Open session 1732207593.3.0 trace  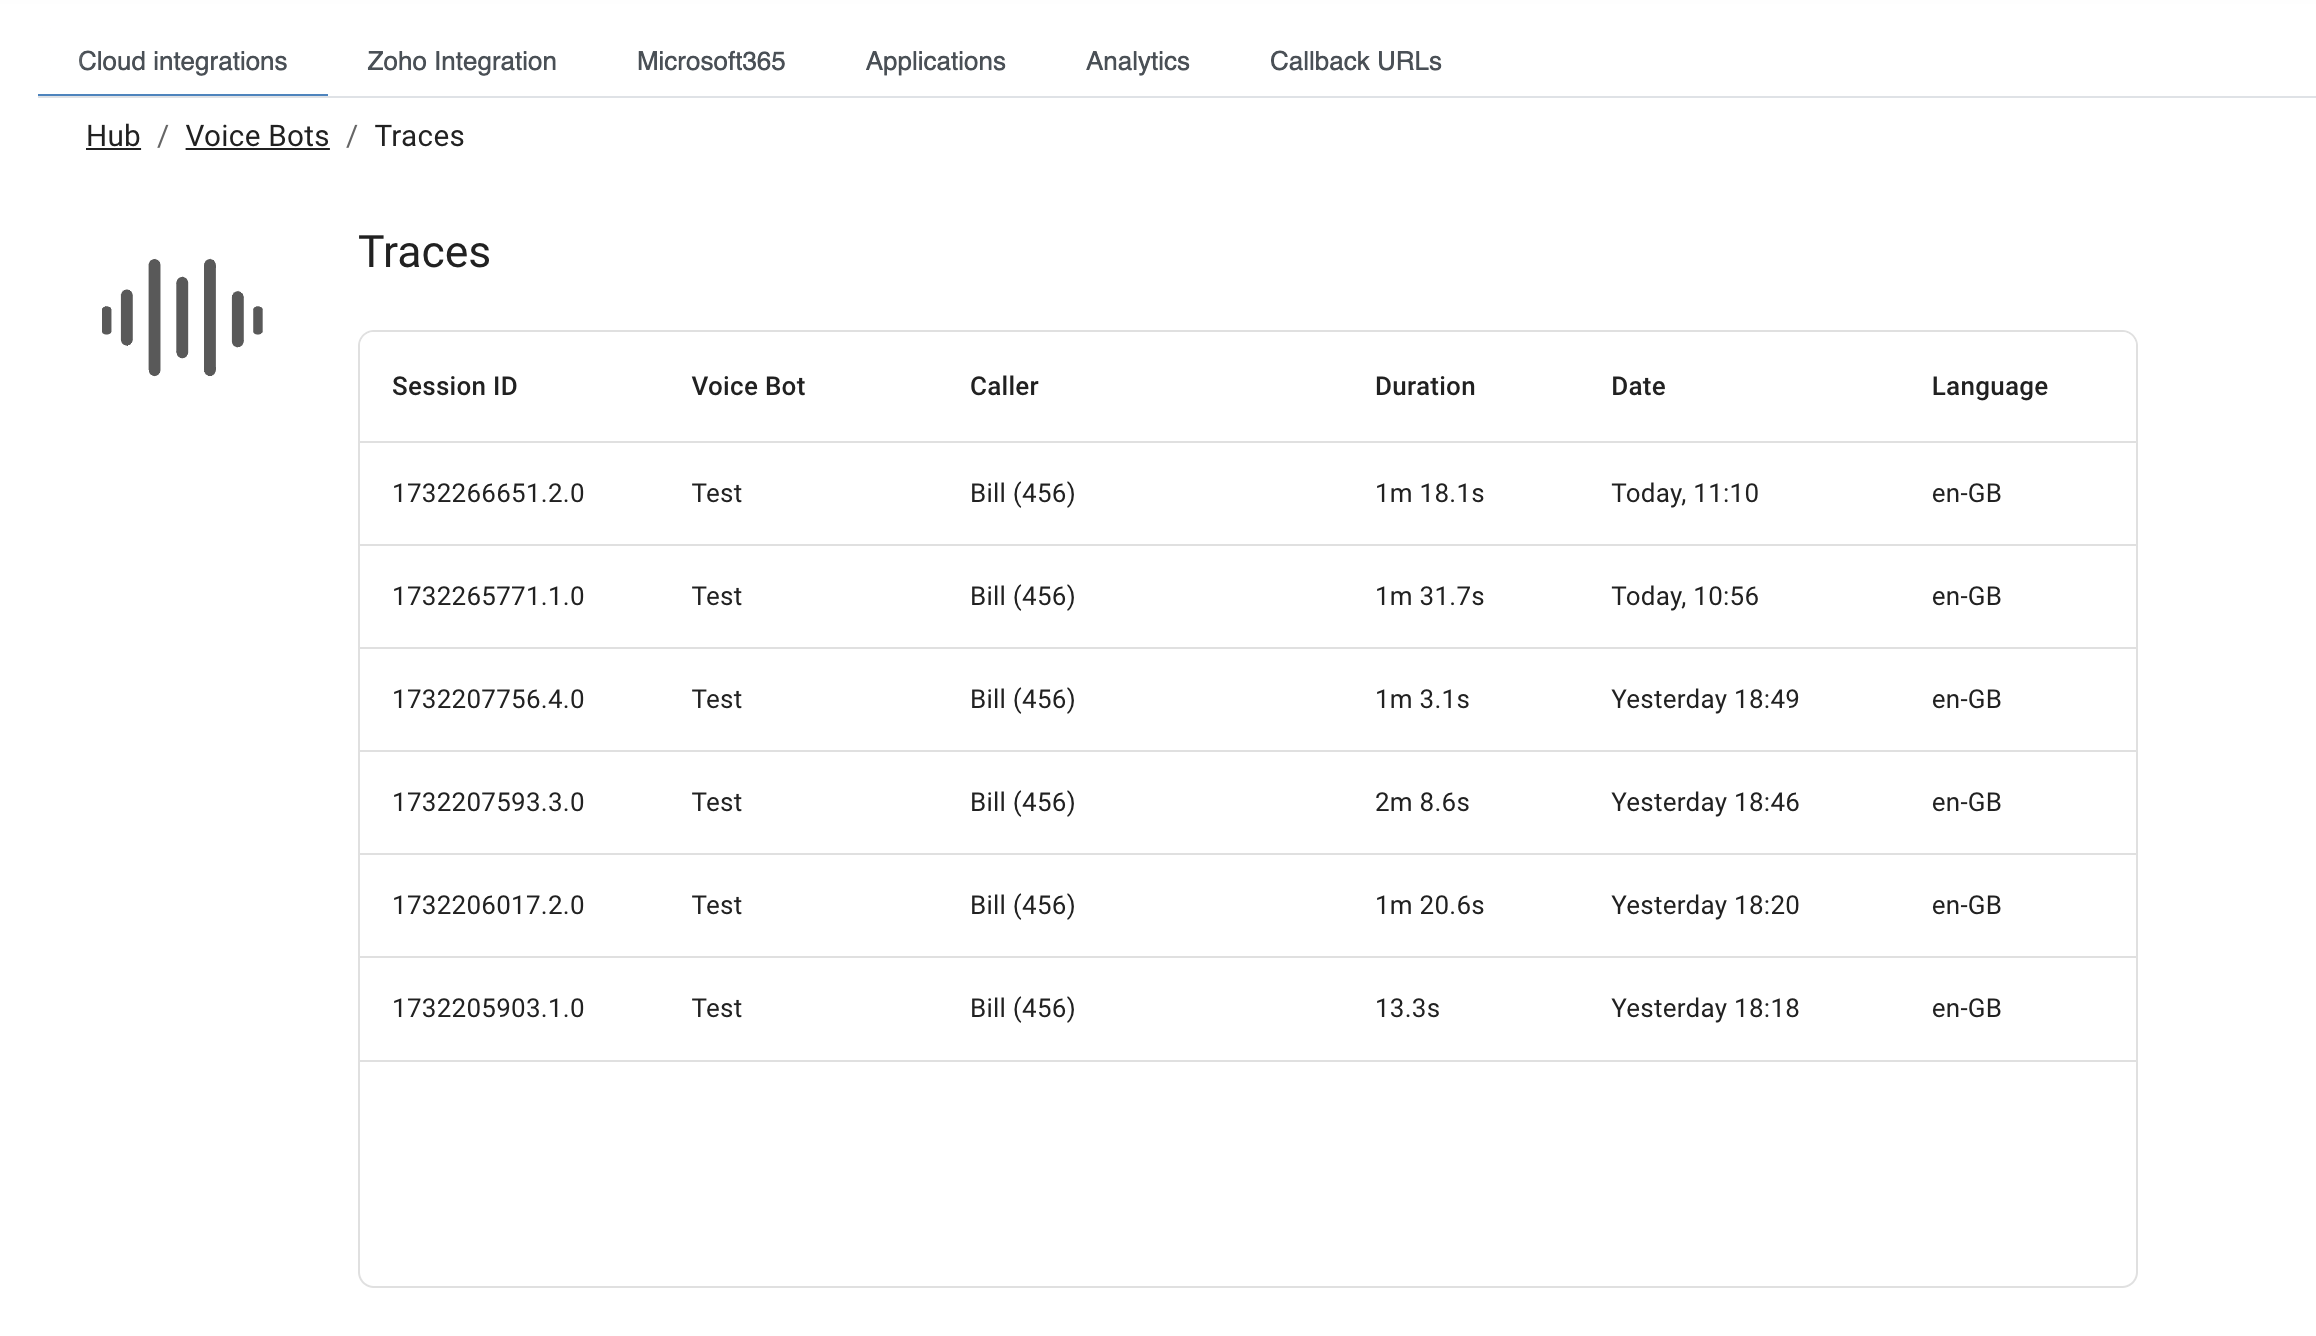coord(488,802)
